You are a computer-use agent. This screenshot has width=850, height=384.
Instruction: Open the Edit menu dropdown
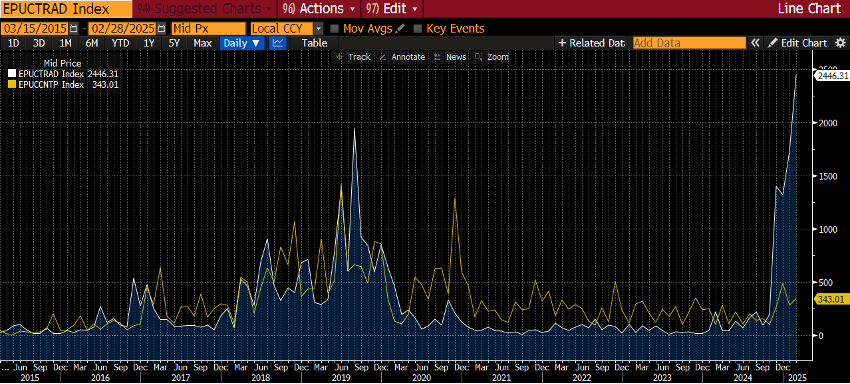[392, 9]
